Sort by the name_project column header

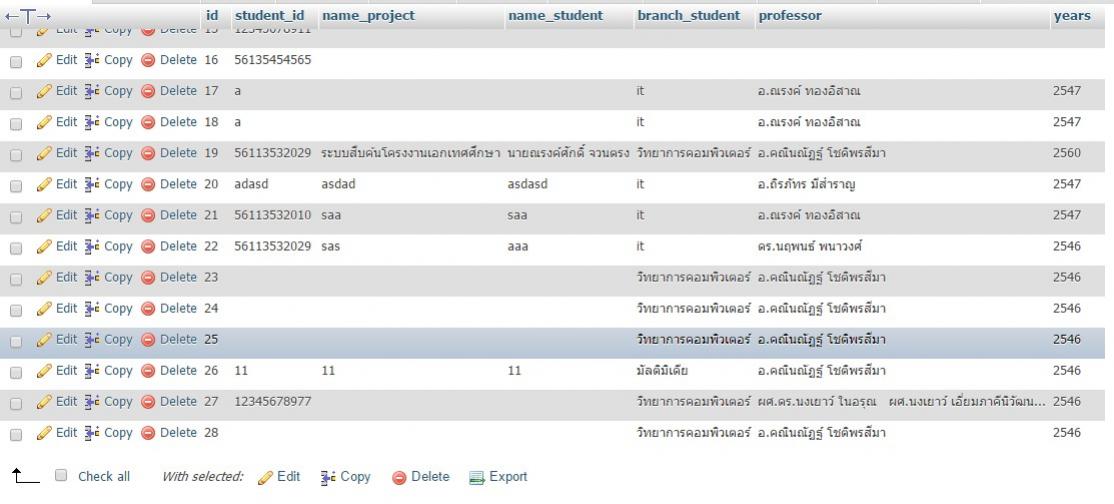click(x=368, y=16)
